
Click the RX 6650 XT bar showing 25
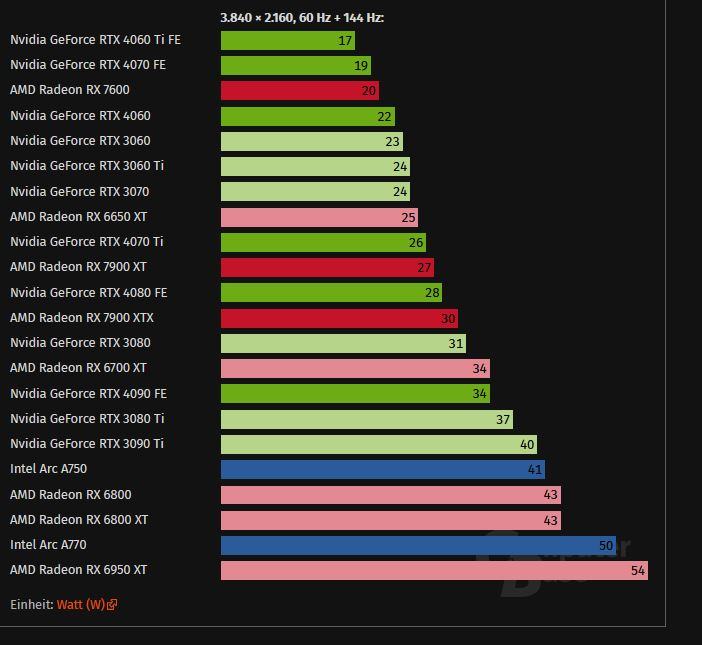pyautogui.click(x=320, y=218)
